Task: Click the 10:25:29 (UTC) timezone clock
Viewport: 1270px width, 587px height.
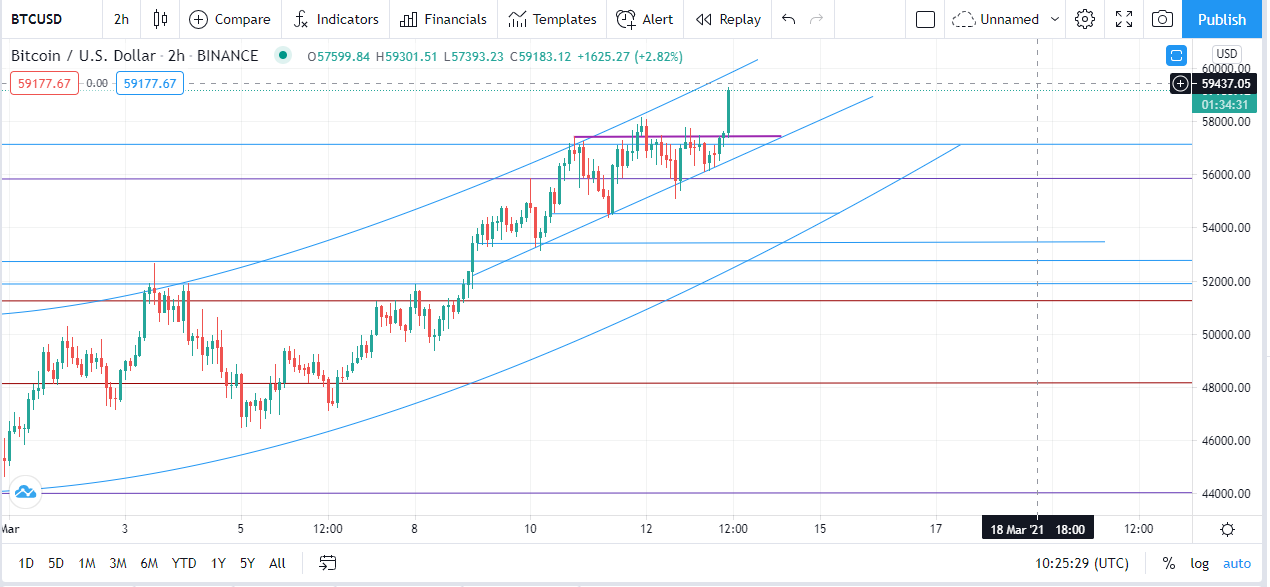Action: pyautogui.click(x=1083, y=563)
